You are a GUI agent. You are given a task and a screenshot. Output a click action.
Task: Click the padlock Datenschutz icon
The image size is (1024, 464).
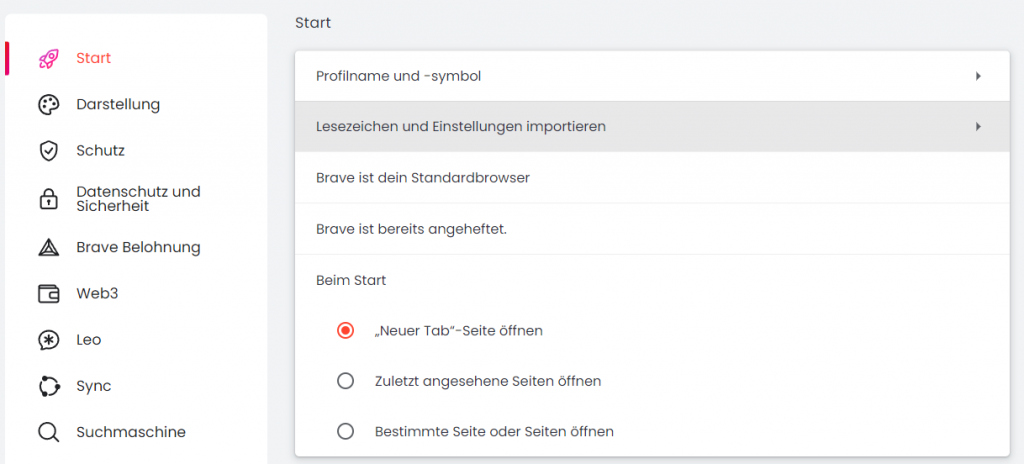point(48,199)
